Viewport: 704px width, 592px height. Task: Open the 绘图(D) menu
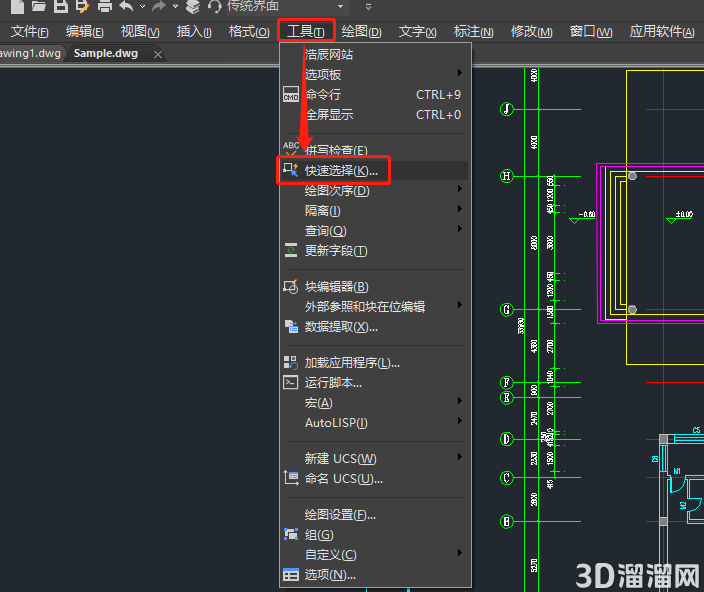click(x=361, y=32)
